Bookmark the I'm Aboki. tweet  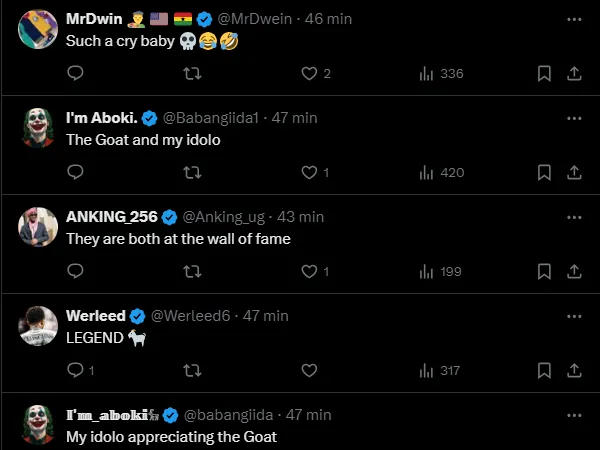tap(544, 172)
